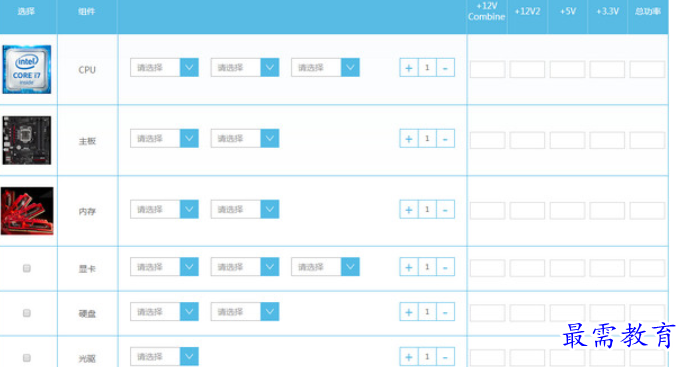Click the 主板 component label
This screenshot has width=684, height=367.
coord(87,141)
